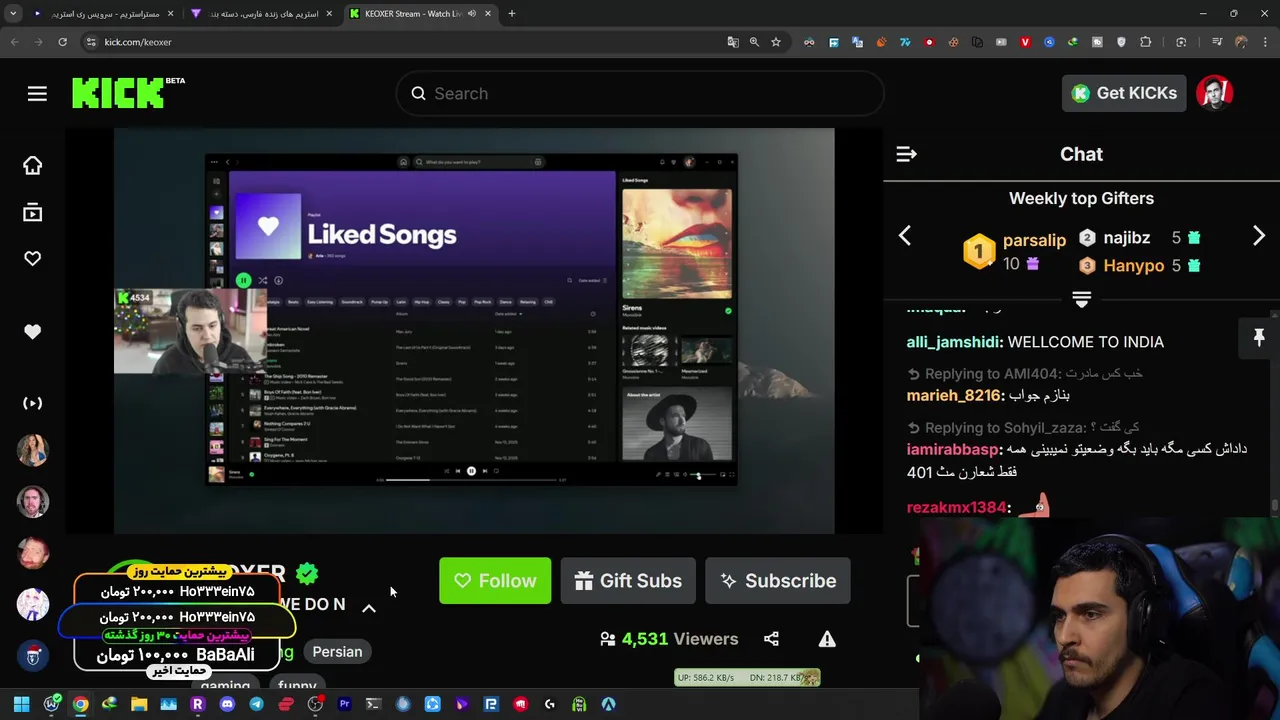Go to Home in Kick sidebar
This screenshot has width=1280, height=720.
33,165
